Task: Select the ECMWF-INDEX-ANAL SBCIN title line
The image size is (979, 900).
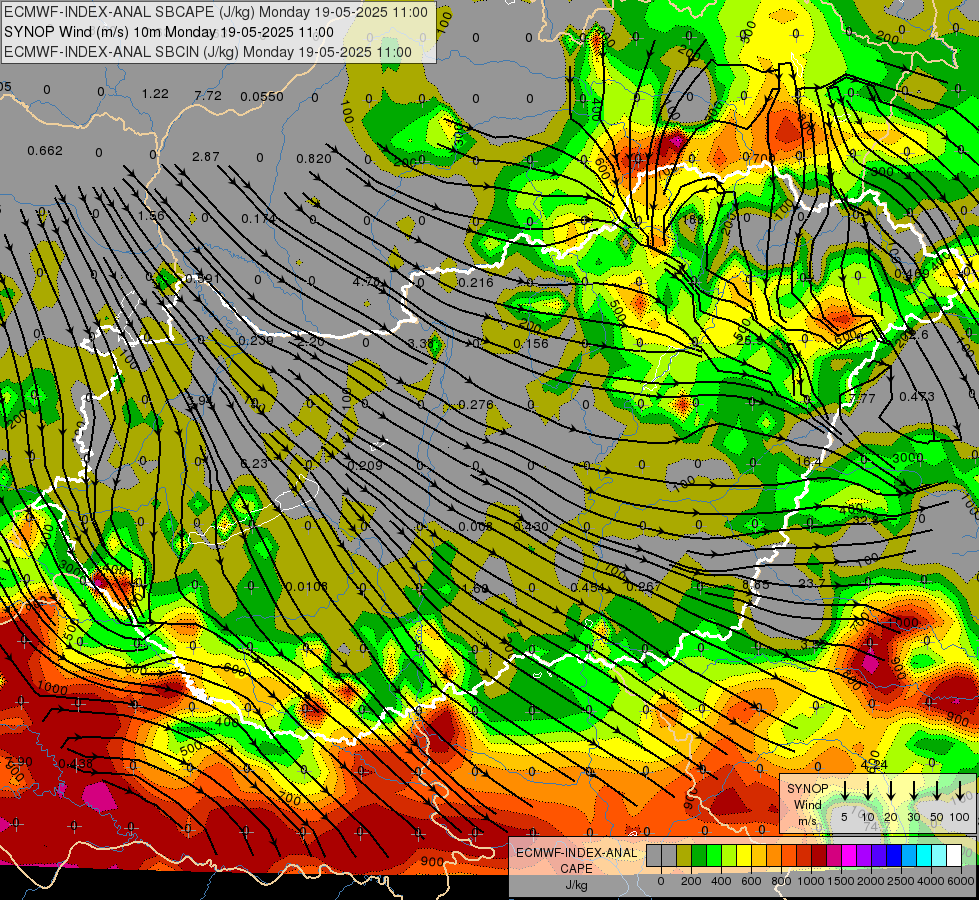Action: coord(208,52)
